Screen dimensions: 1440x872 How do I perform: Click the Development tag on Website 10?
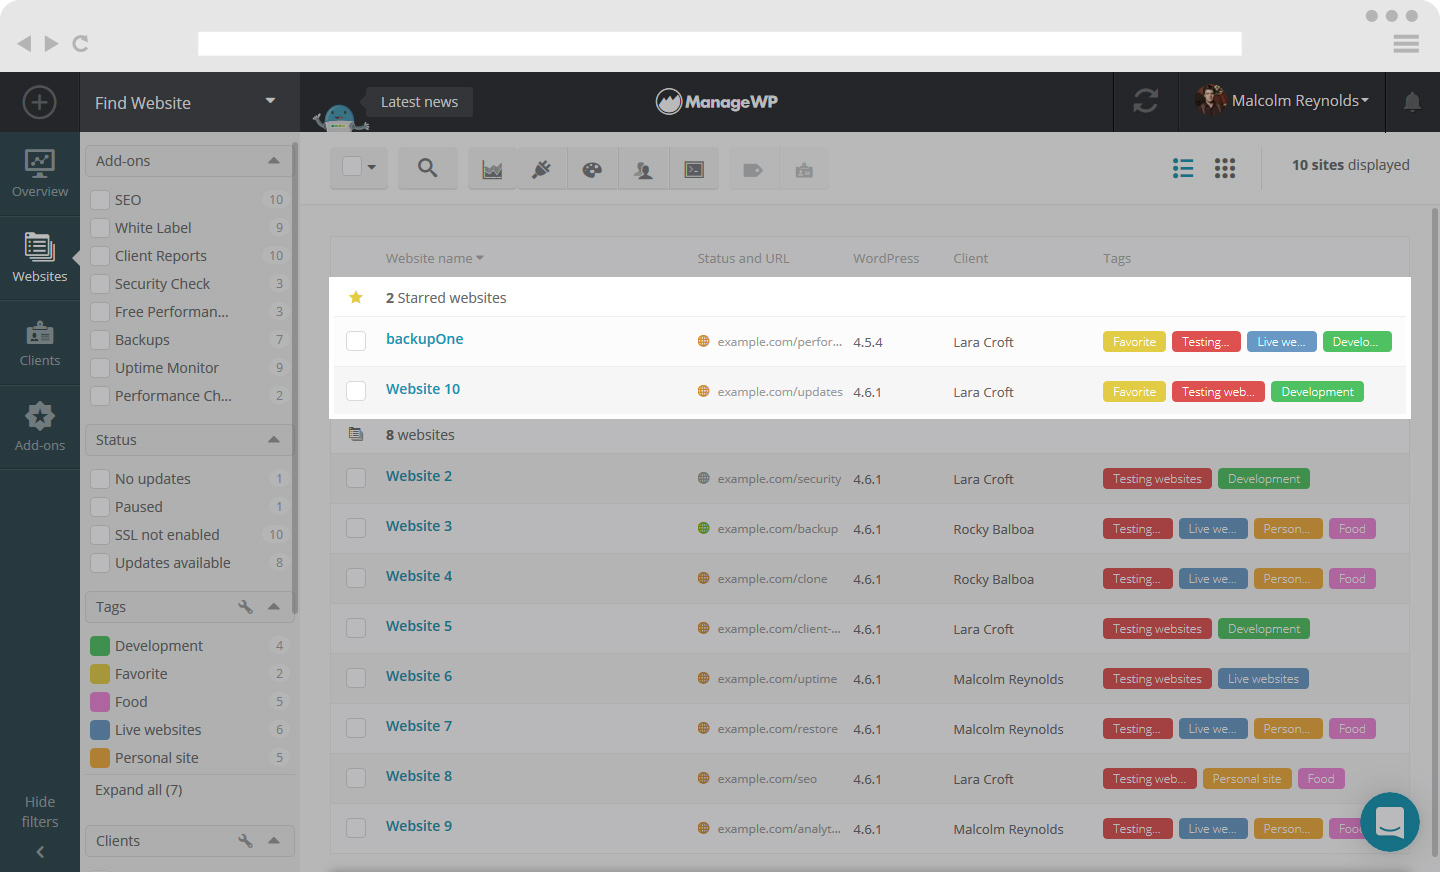1317,392
